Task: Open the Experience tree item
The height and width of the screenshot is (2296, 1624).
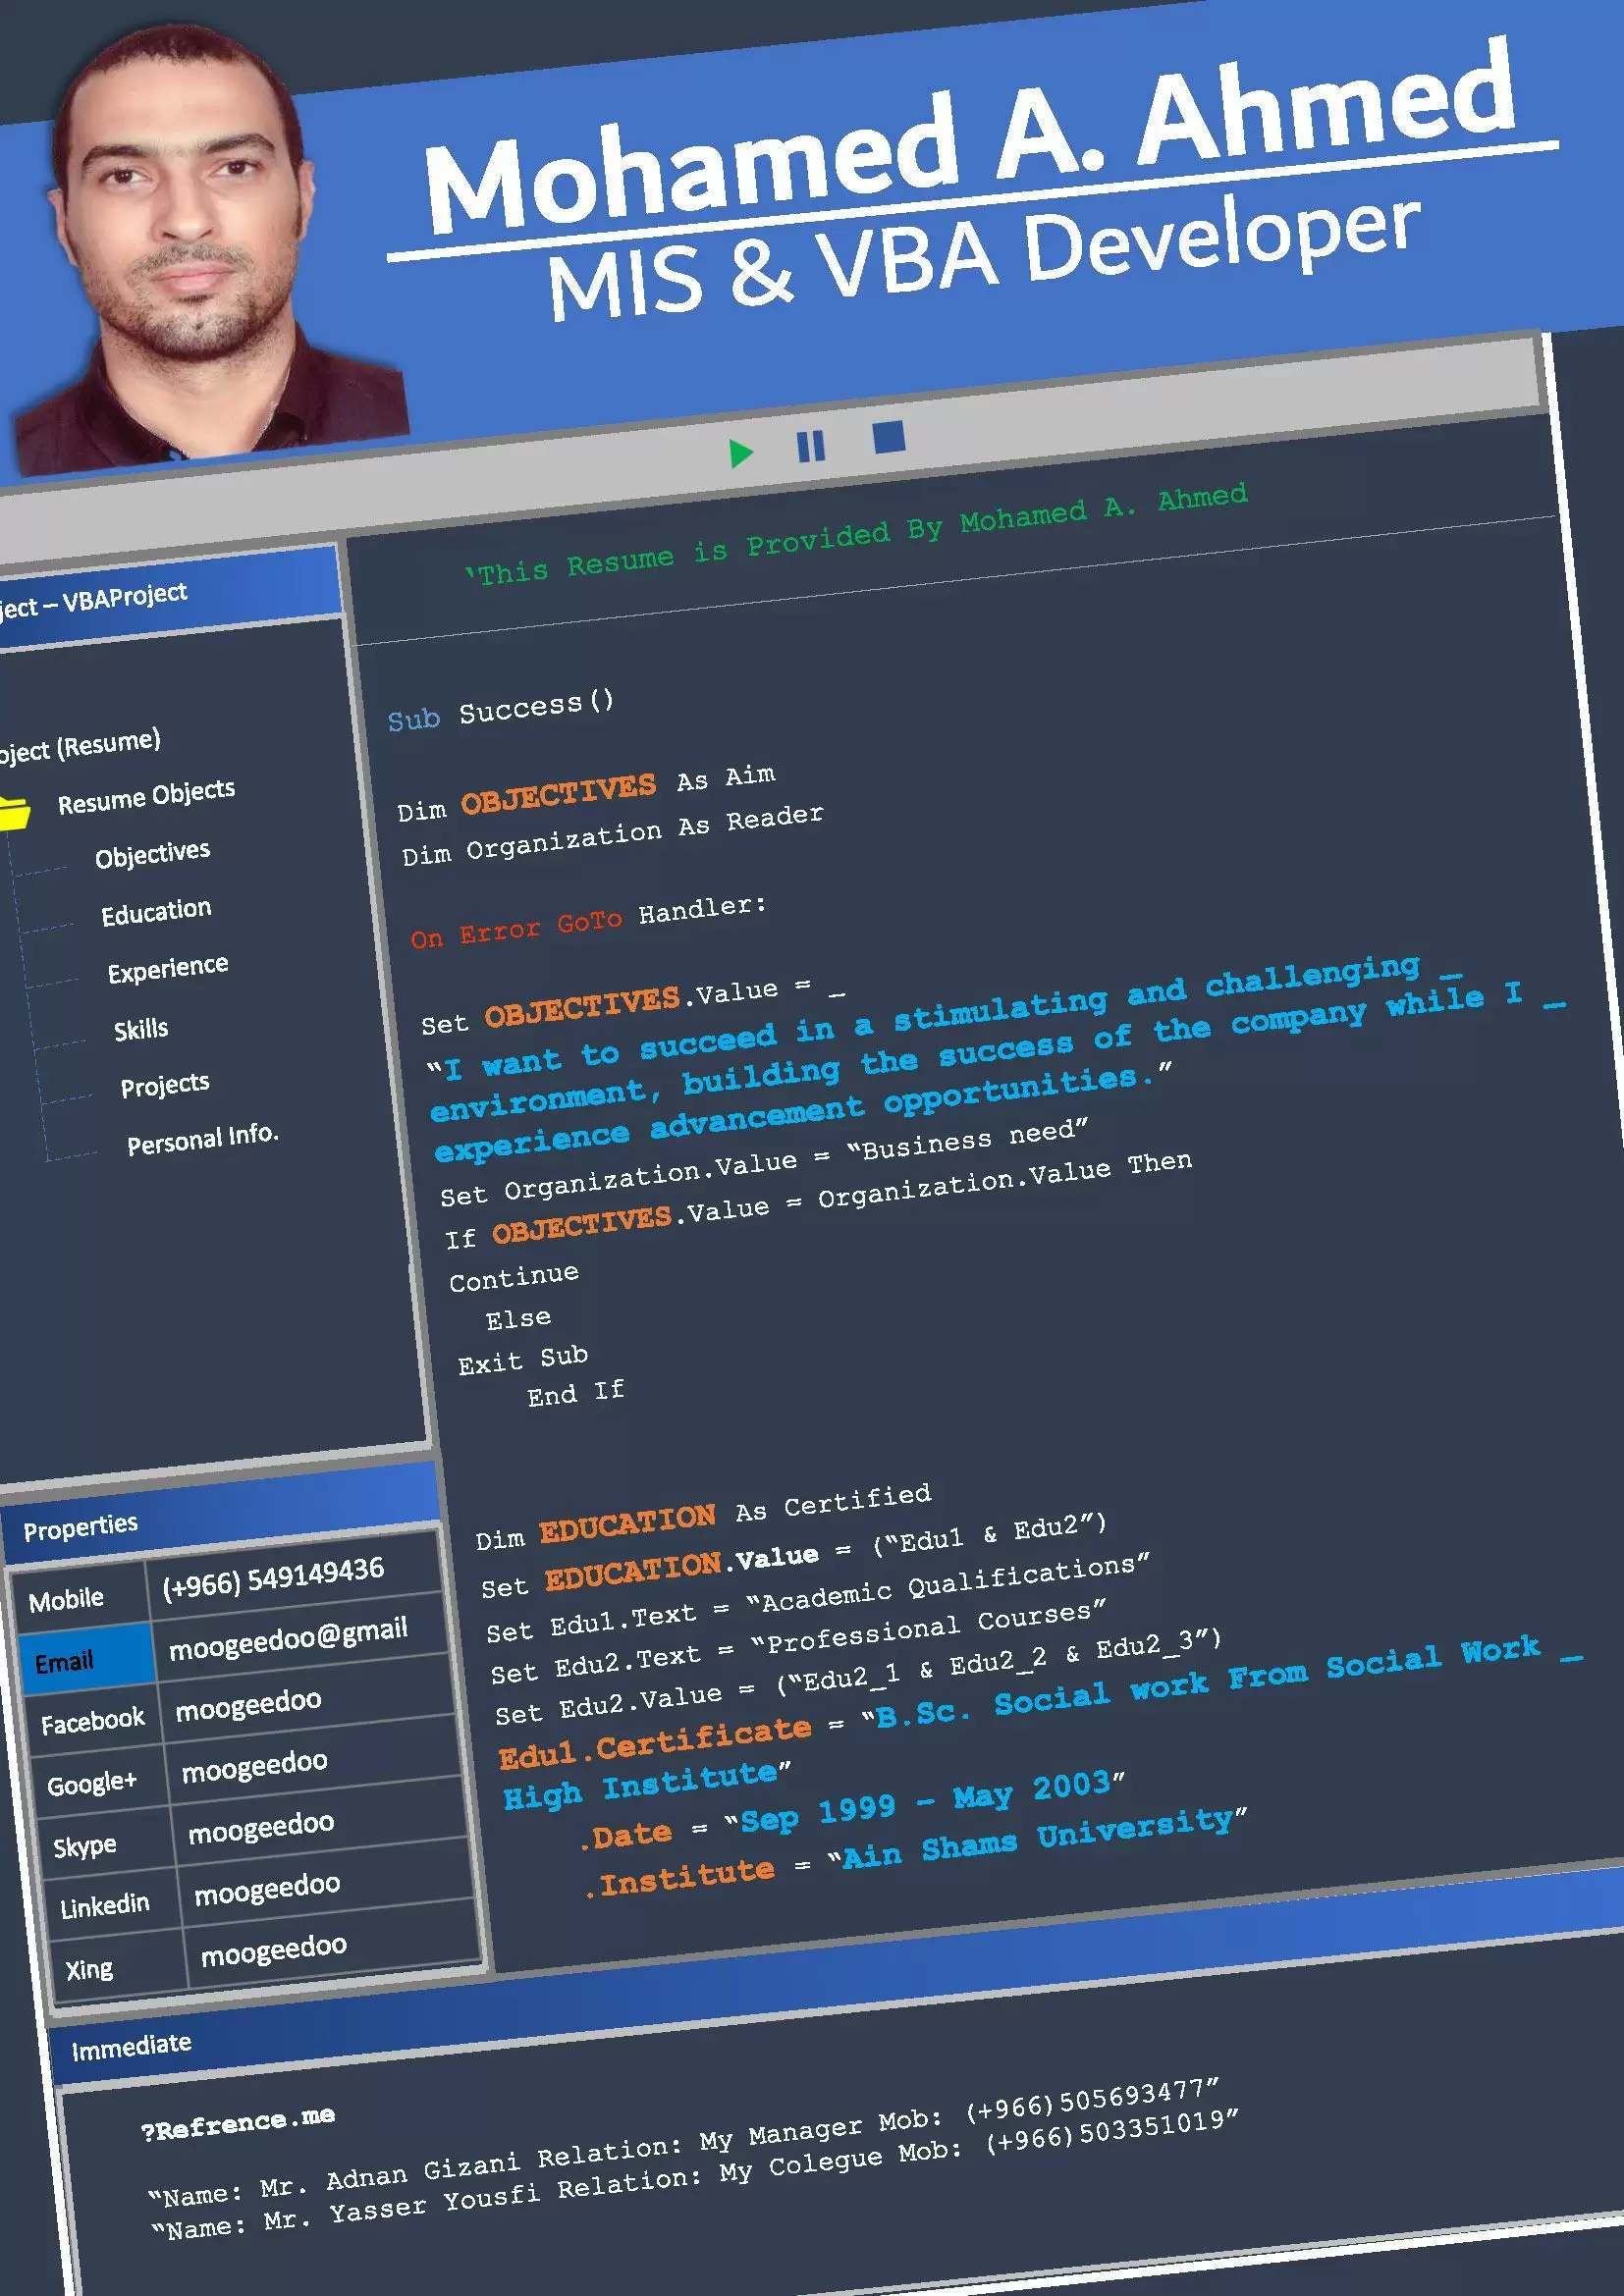Action: coord(167,969)
